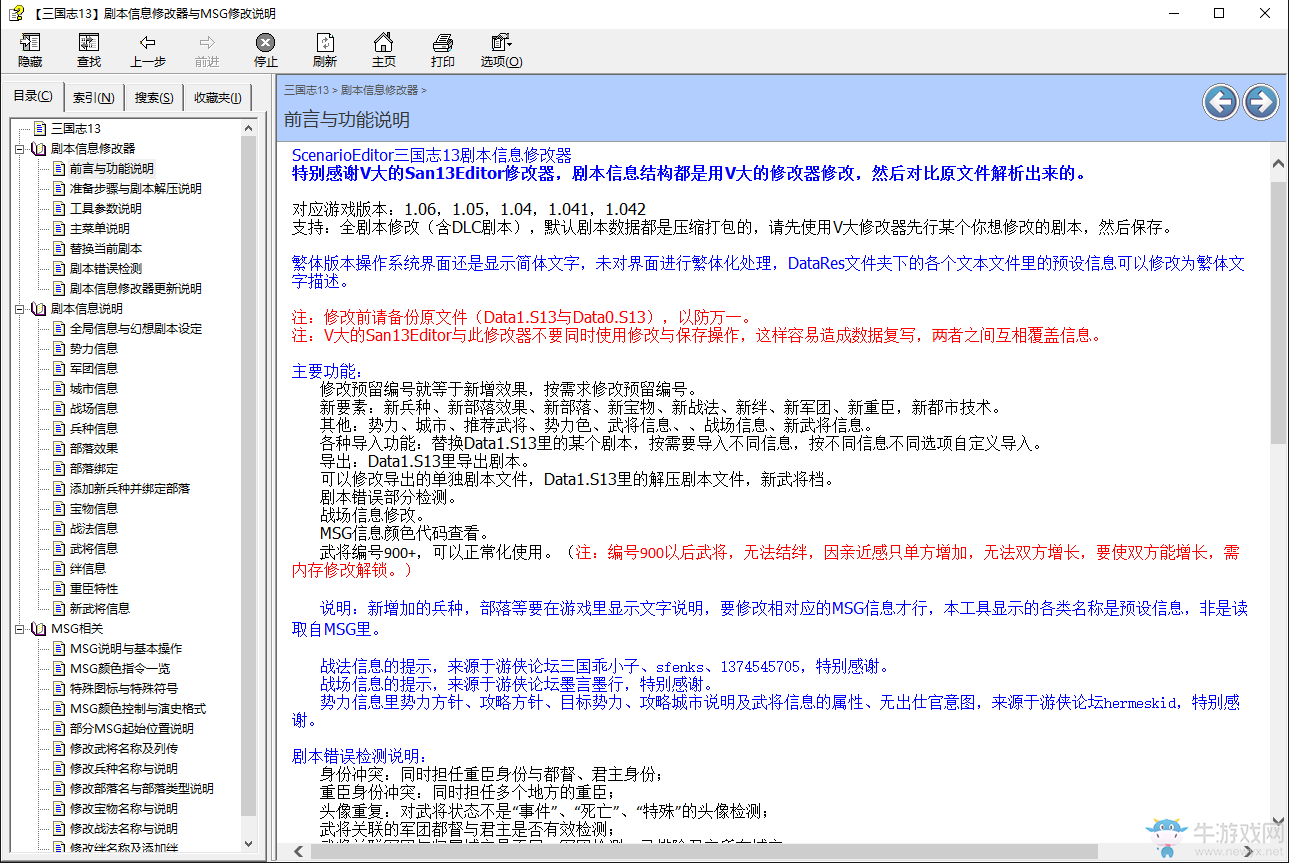Click the 三国志13 breadcrumb link
This screenshot has height=863, width=1289.
pos(306,90)
